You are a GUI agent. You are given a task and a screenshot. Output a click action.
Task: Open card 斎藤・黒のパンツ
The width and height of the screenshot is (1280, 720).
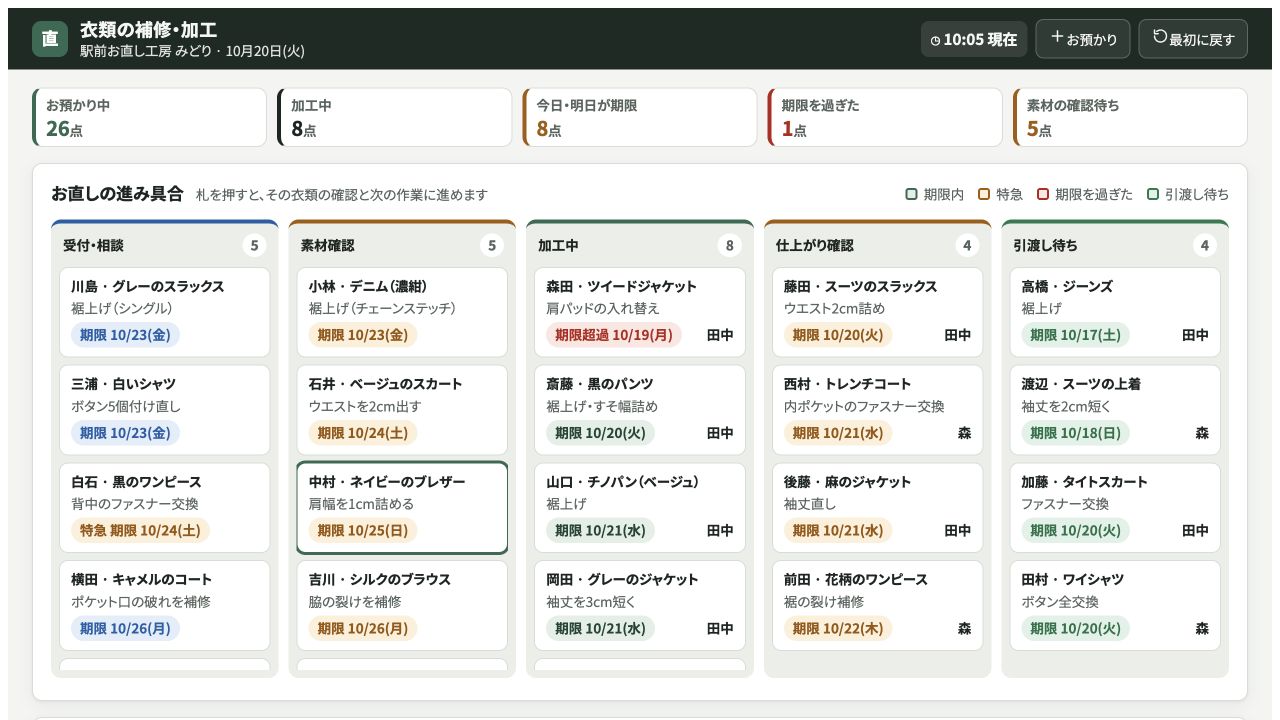[640, 410]
